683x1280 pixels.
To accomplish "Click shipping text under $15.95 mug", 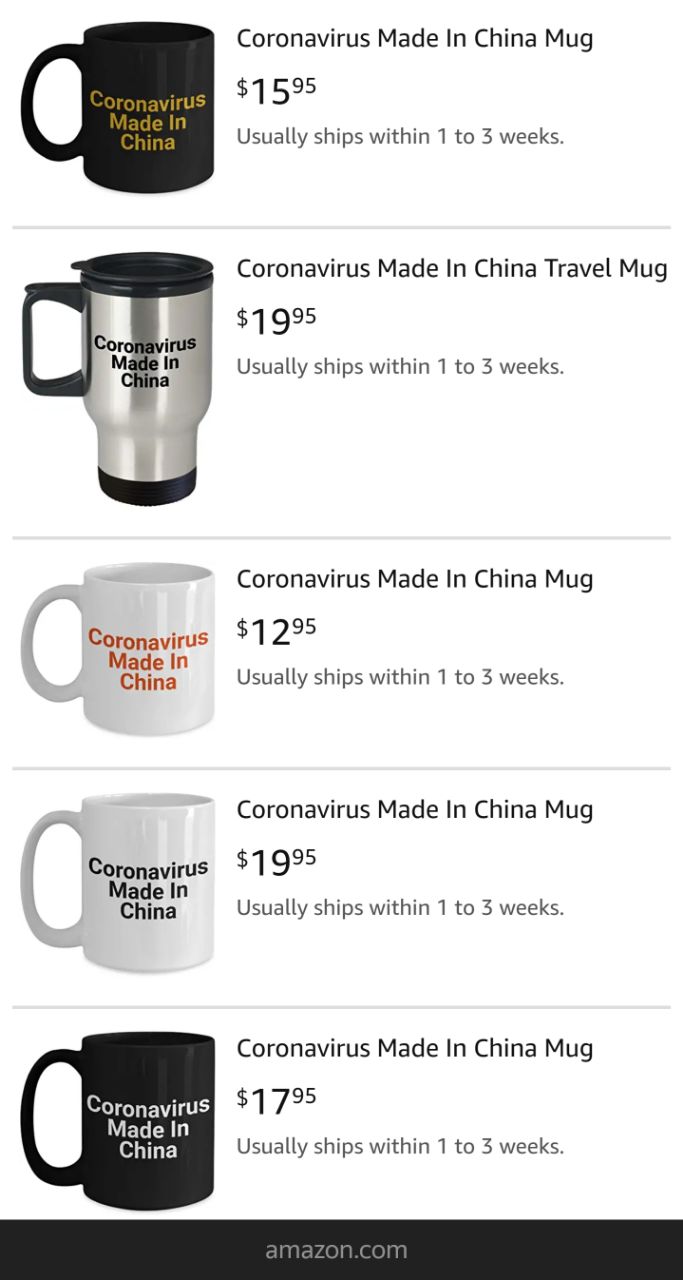I will 400,137.
